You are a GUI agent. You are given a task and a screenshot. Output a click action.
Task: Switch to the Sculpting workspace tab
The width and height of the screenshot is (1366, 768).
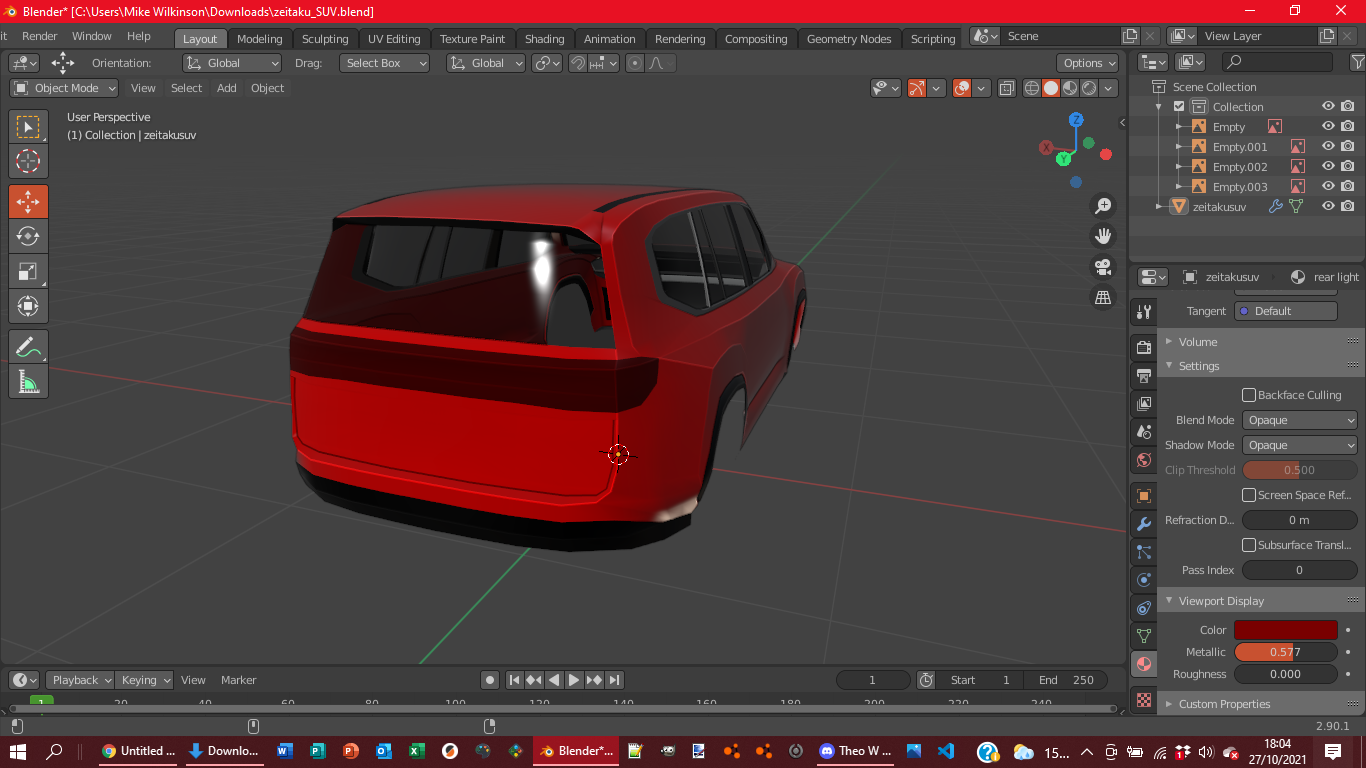point(325,39)
